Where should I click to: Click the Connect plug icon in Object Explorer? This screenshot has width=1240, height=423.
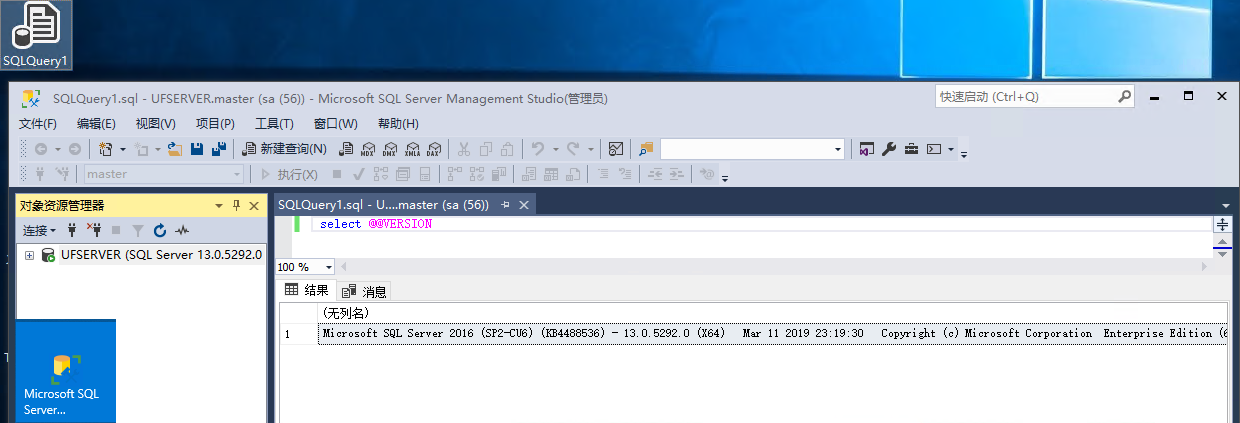pos(72,230)
